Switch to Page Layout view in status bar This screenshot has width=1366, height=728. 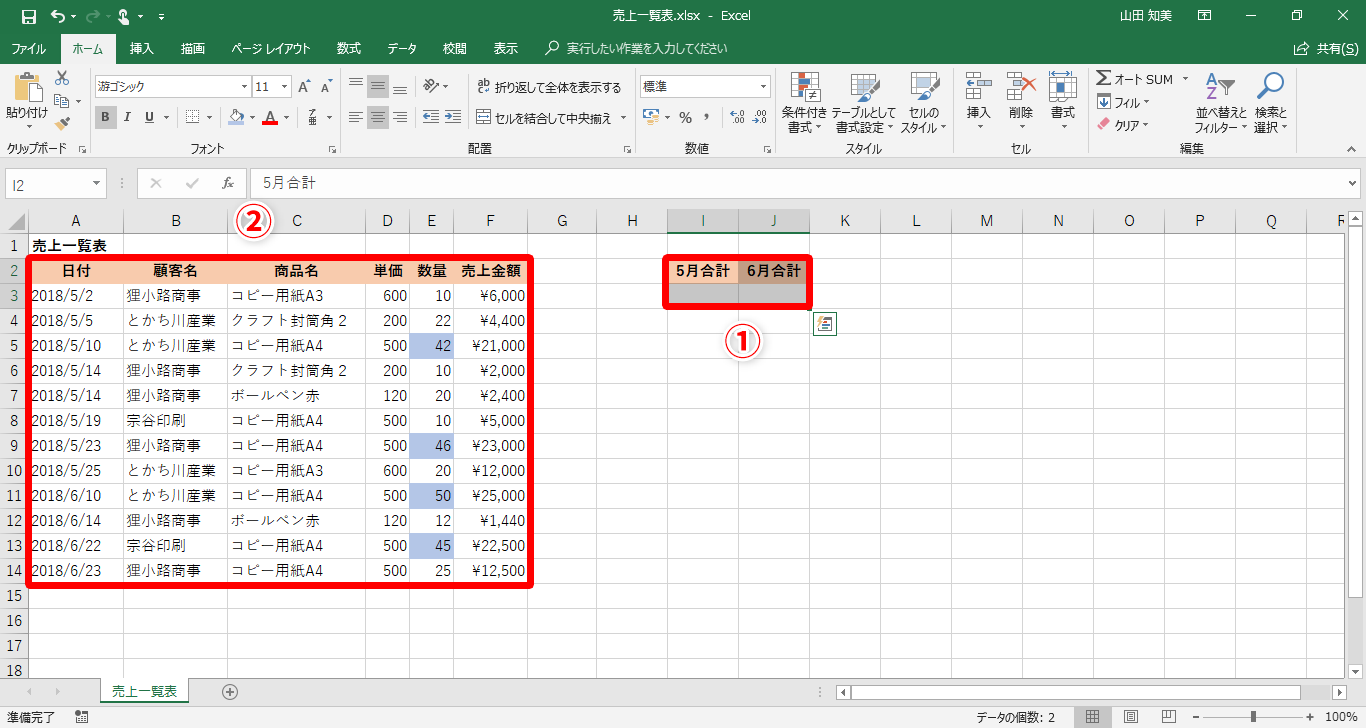click(x=1131, y=716)
